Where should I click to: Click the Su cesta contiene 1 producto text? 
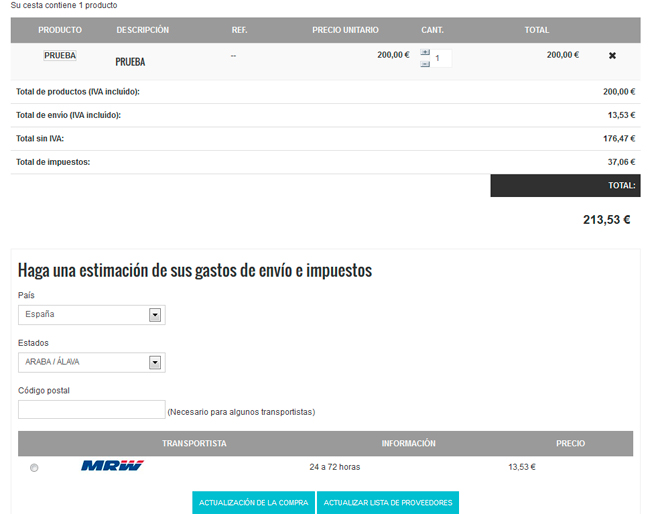64,5
